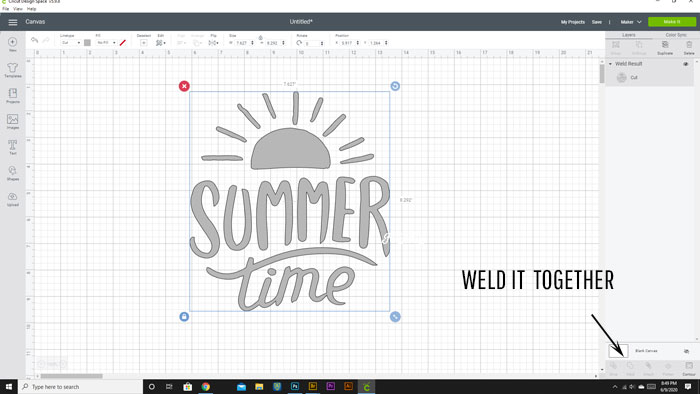Click the New project icon in sidebar
Viewport: 700px width, 394px height.
(12, 44)
